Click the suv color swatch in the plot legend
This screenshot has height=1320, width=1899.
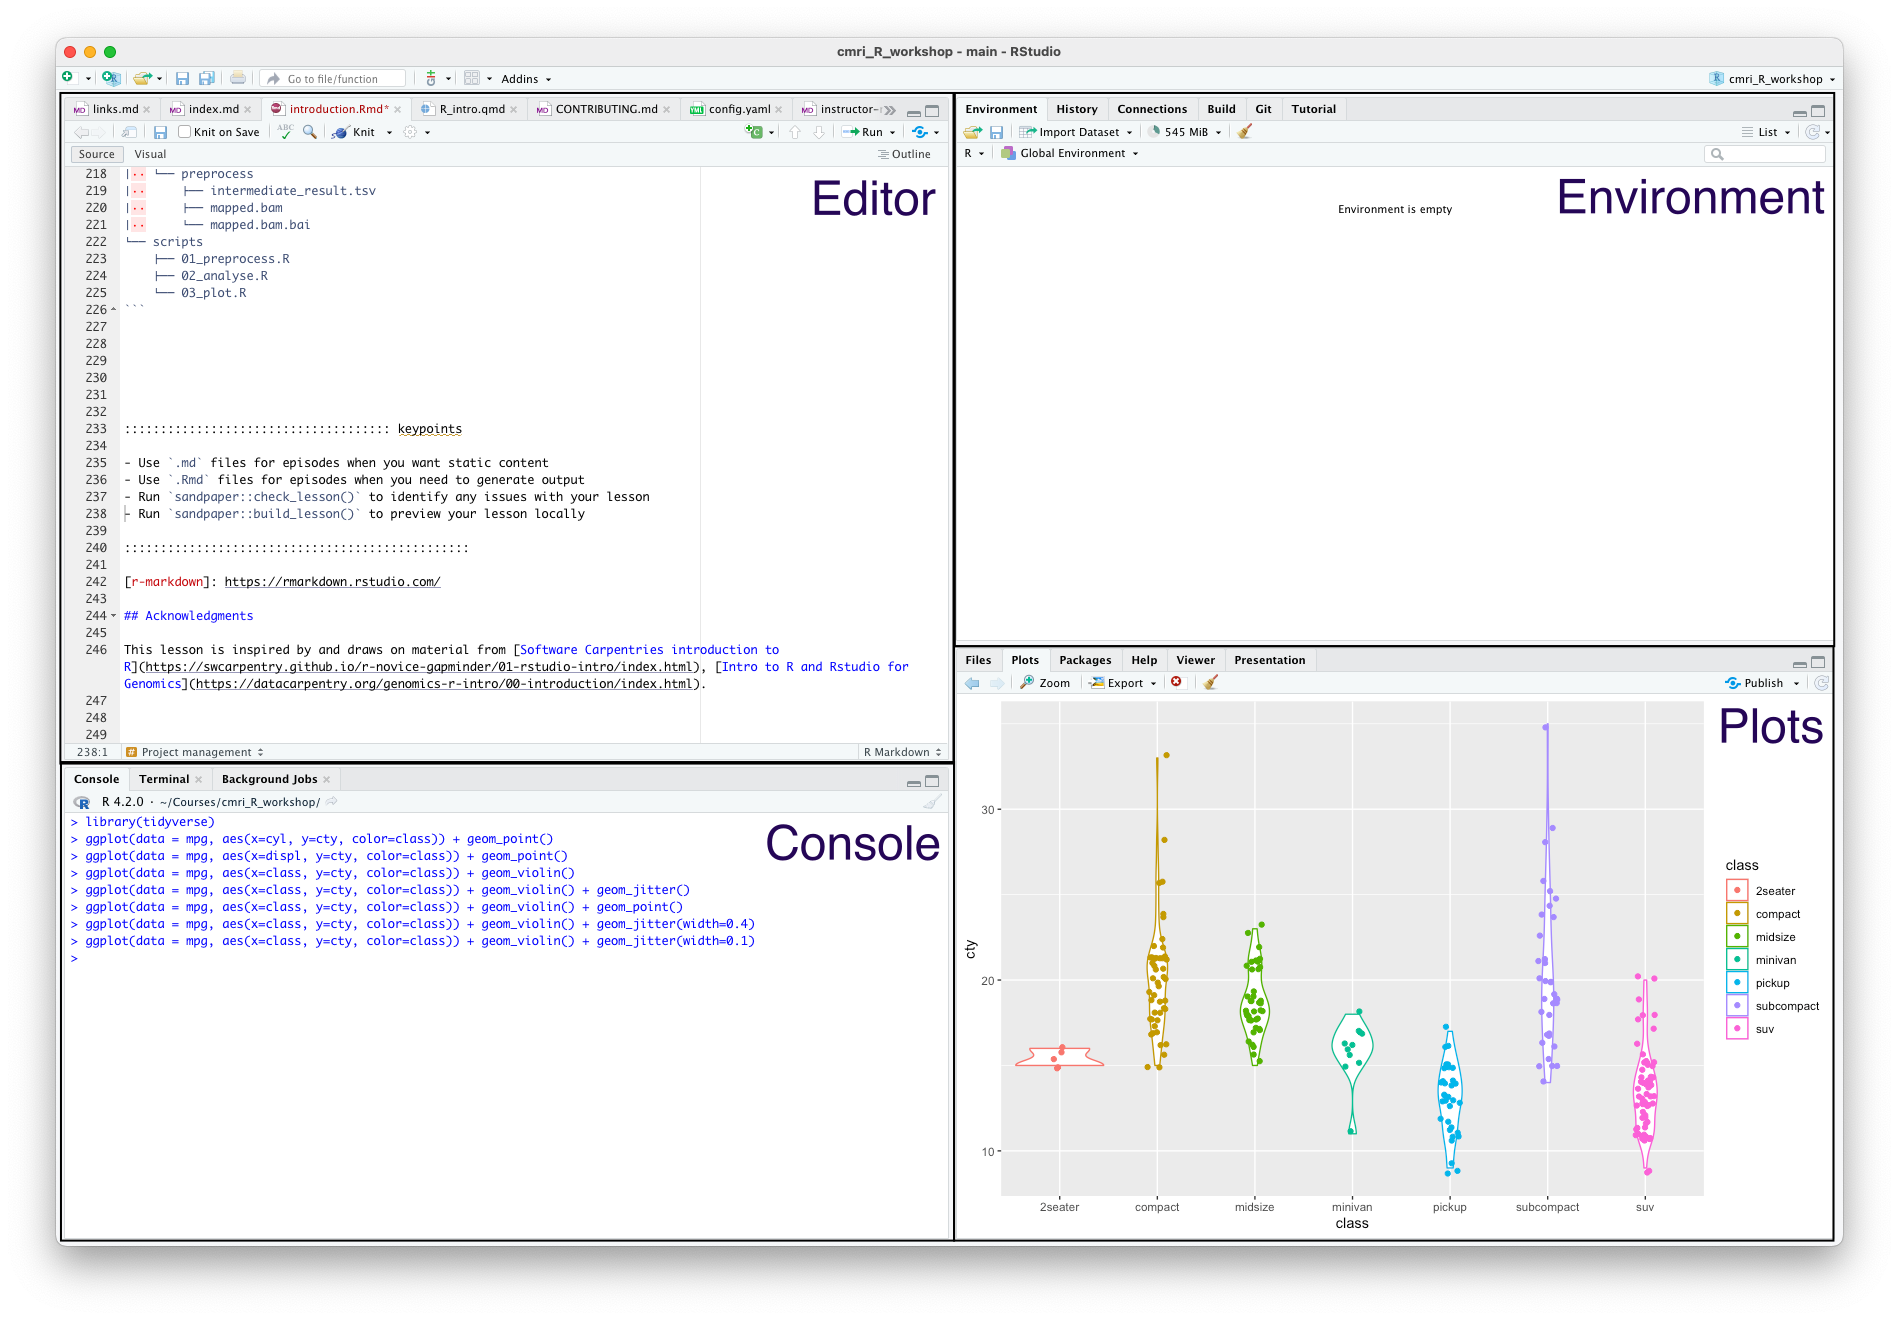click(x=1737, y=1028)
